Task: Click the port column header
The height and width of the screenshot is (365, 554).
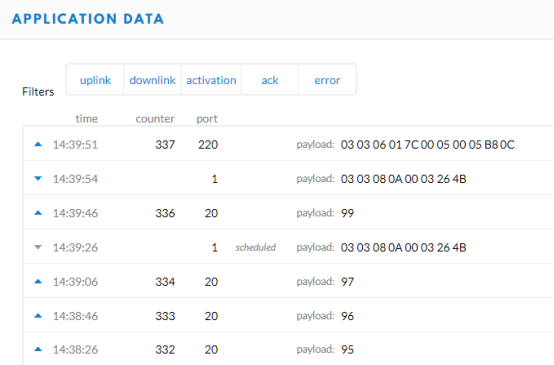Action: pos(207,119)
